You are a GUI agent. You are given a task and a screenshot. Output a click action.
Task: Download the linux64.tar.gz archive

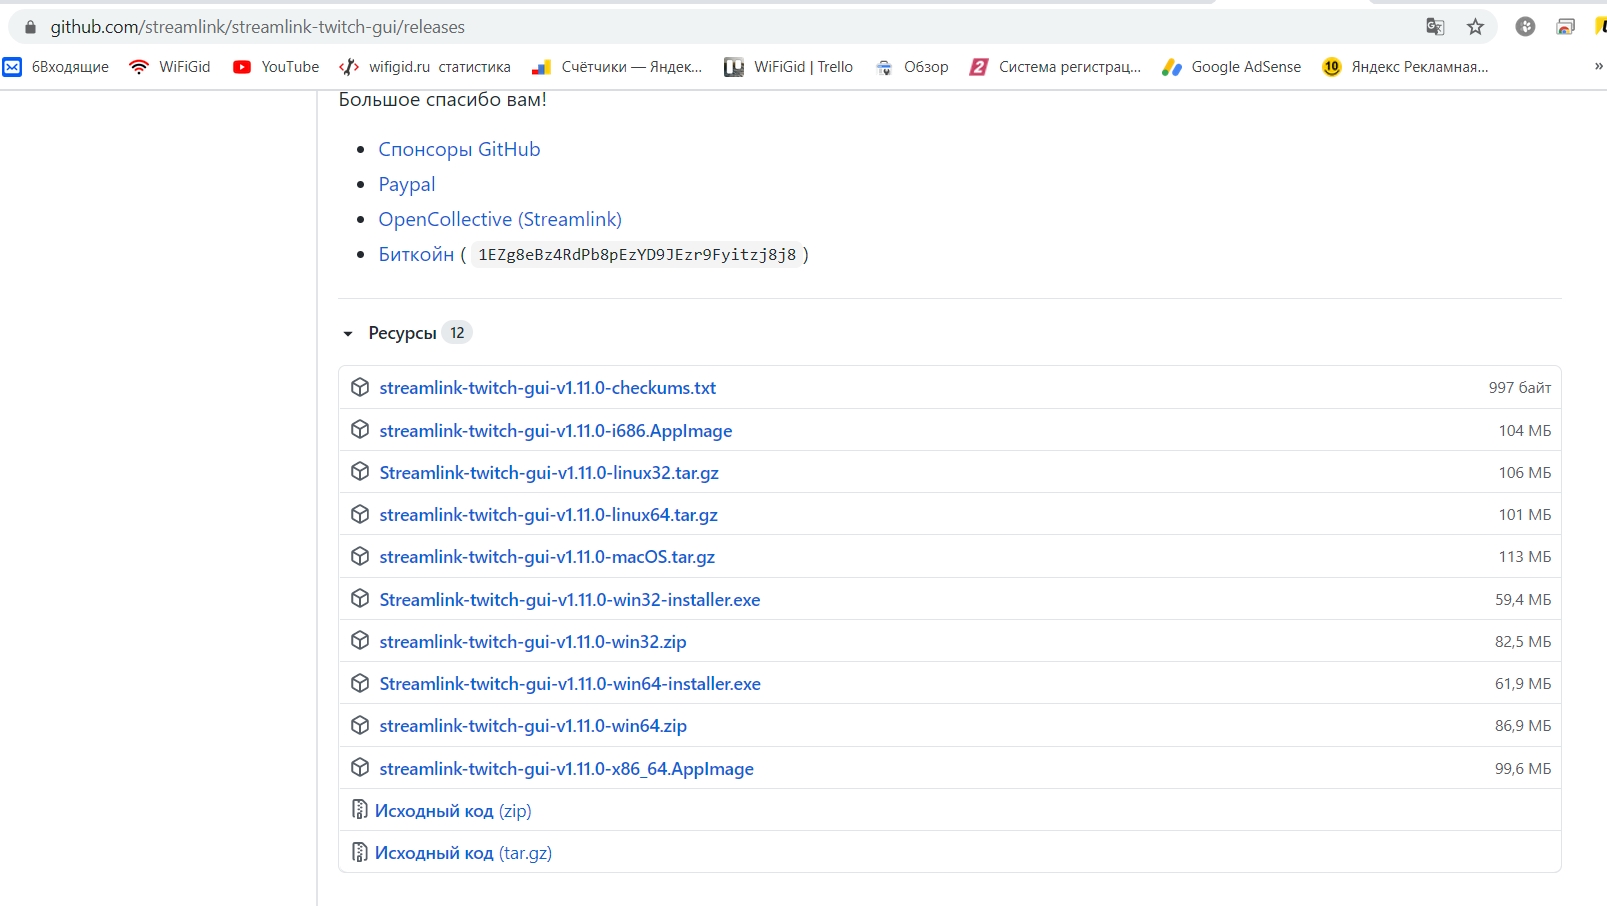pyautogui.click(x=548, y=514)
